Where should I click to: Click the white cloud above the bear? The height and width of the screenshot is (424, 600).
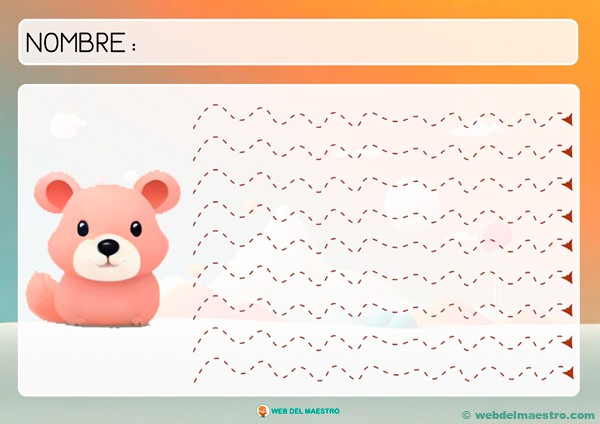[x=67, y=125]
